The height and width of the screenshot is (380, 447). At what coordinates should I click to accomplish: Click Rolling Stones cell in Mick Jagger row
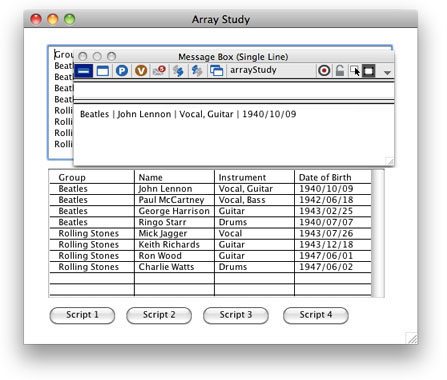tap(92, 233)
